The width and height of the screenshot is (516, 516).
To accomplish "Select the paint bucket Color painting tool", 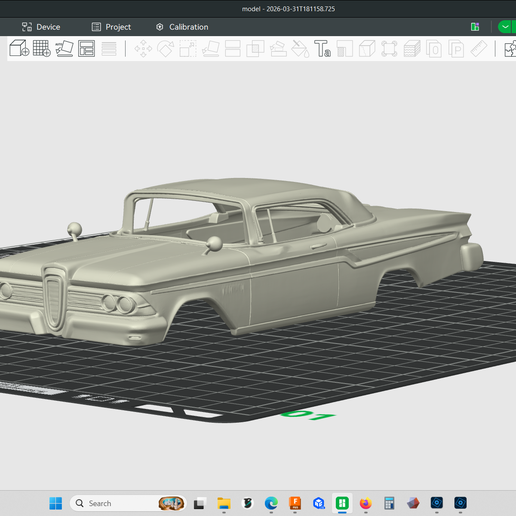I will pos(300,49).
